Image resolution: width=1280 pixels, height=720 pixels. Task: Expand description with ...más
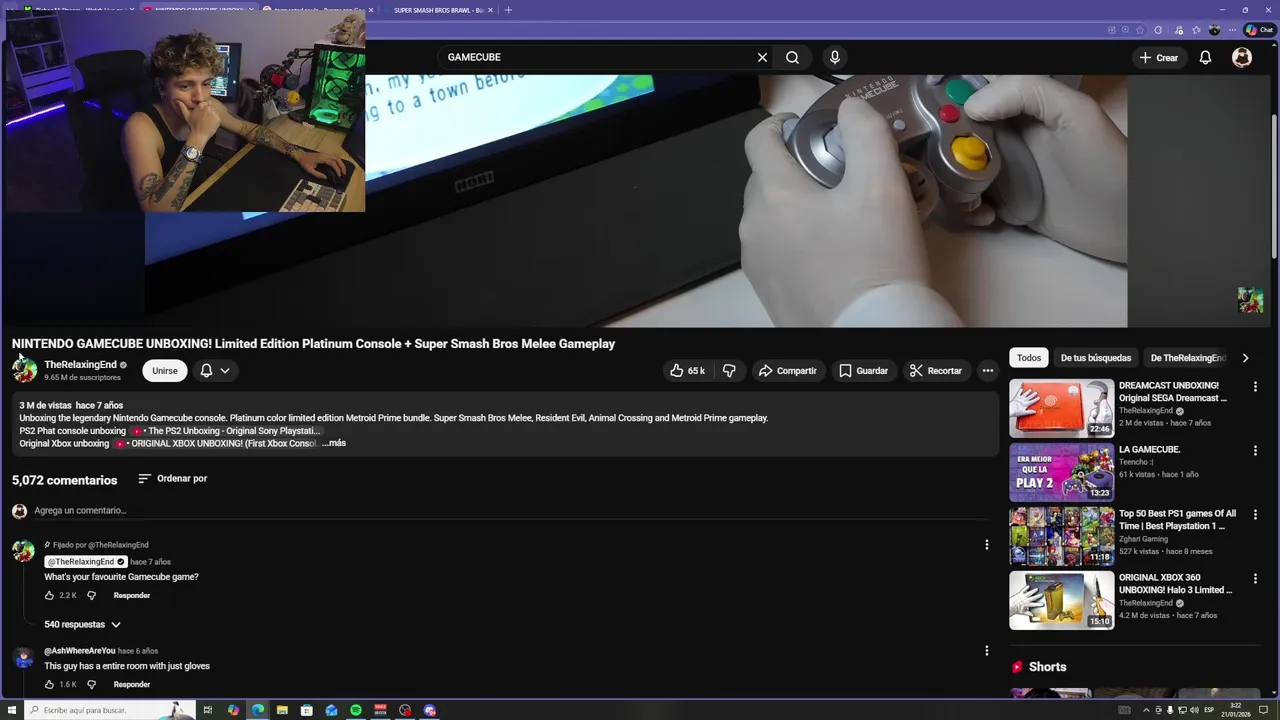pos(334,443)
